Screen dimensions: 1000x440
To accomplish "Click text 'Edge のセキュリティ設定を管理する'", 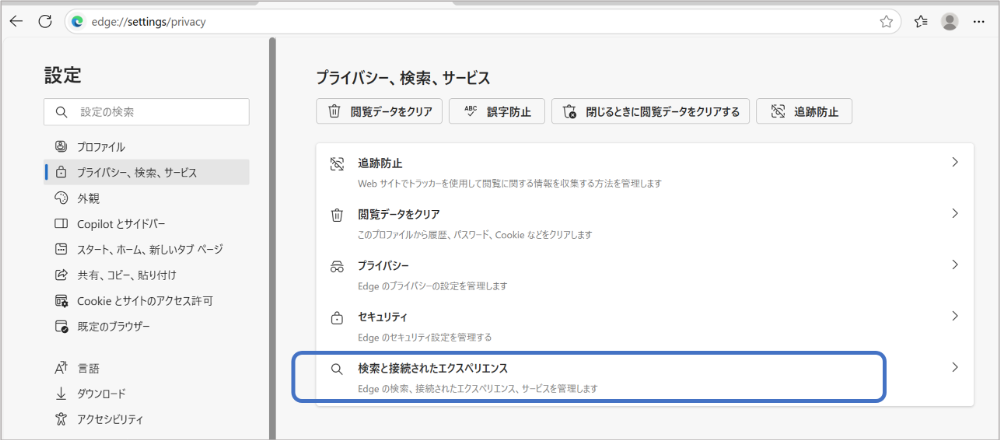I will tap(425, 337).
